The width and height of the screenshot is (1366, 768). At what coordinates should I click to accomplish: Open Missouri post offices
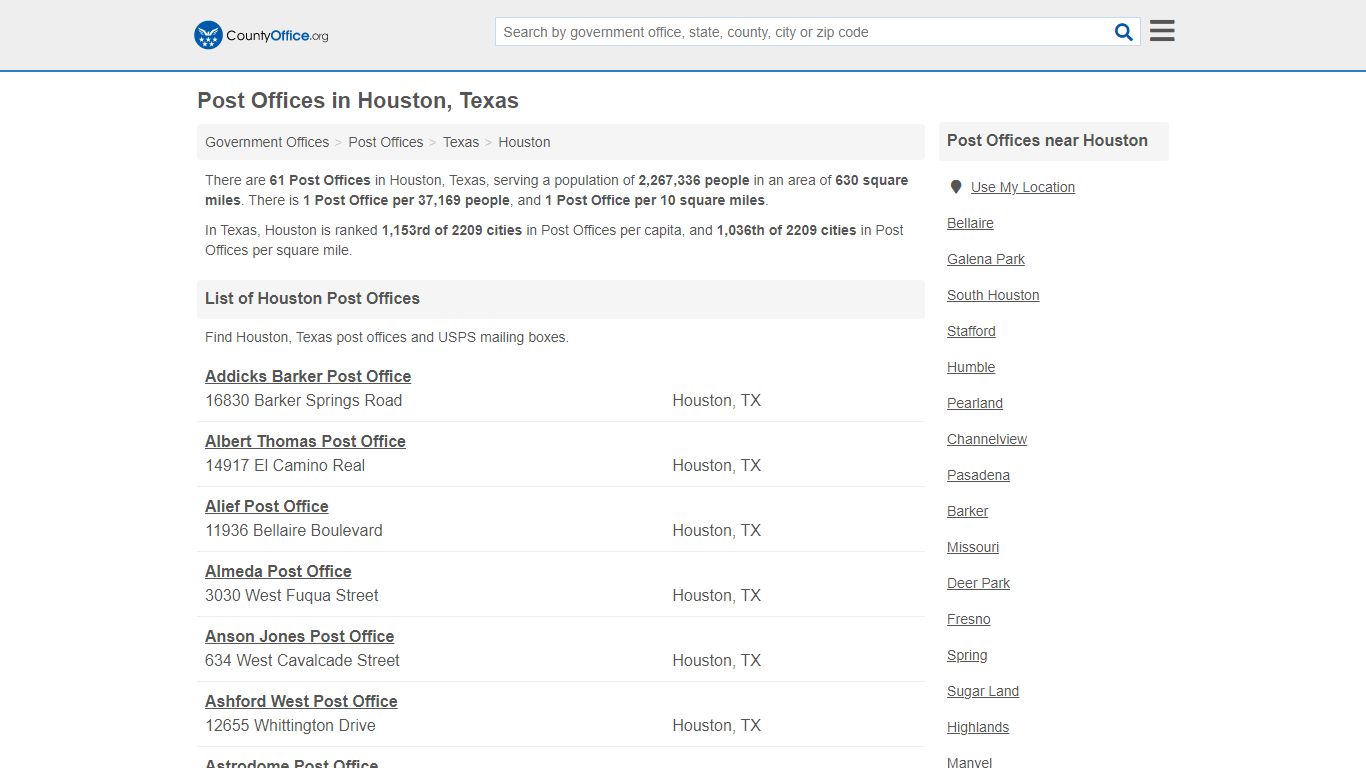973,547
